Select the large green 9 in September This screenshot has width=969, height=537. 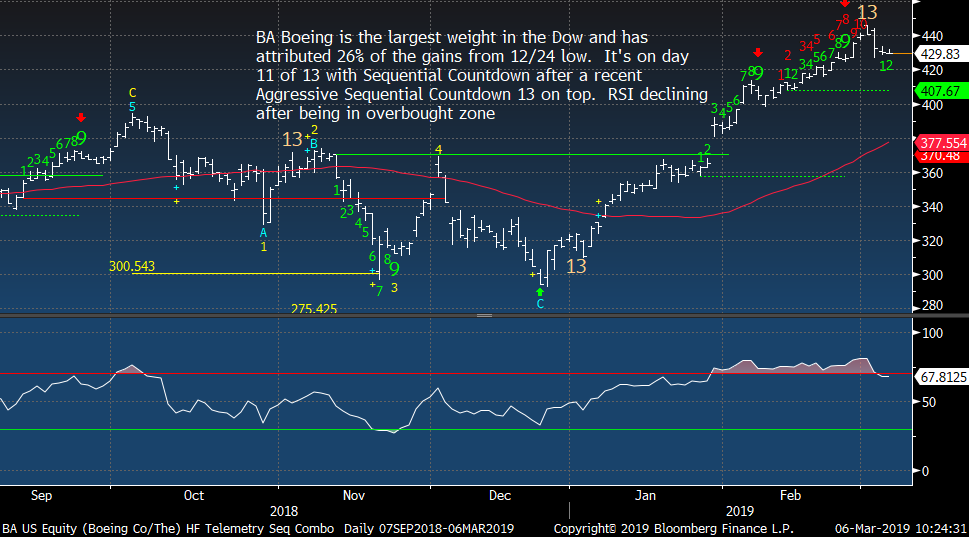point(81,138)
